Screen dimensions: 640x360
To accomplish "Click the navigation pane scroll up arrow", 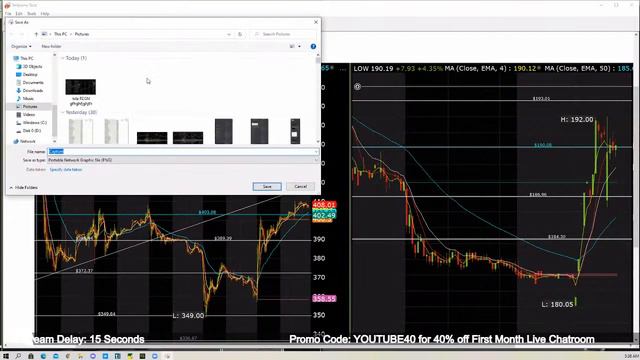I will (x=54, y=55).
